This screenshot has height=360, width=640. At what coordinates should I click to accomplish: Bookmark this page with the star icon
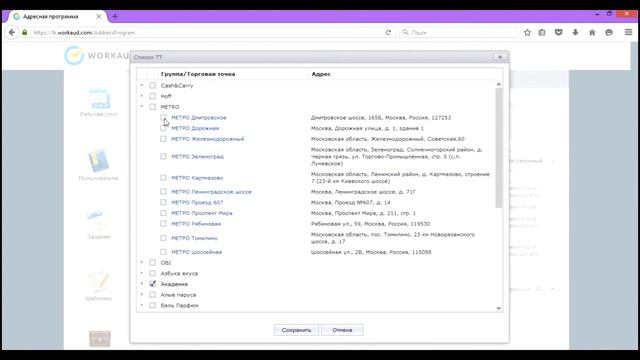527,32
